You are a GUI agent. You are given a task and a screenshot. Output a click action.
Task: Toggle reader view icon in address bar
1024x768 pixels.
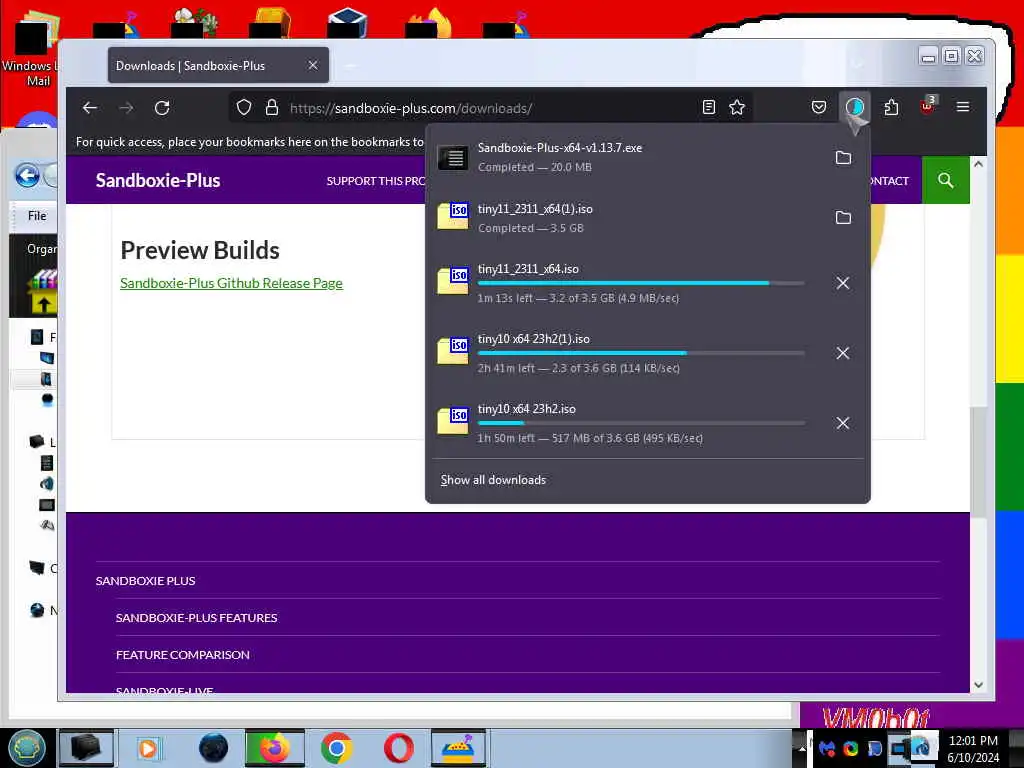(x=709, y=107)
